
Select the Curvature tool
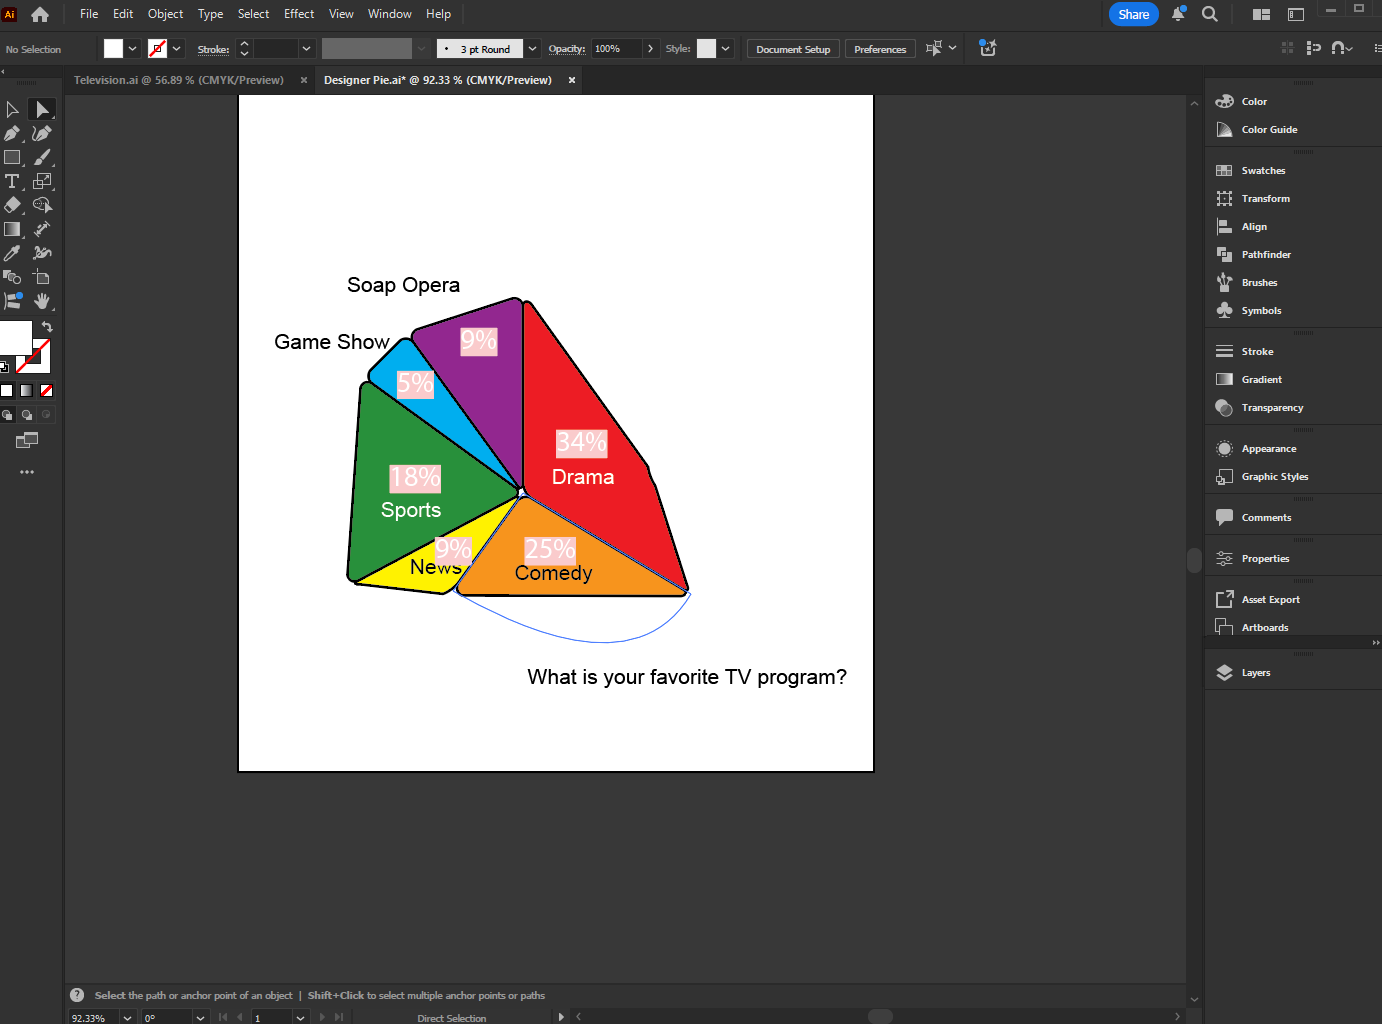(x=42, y=133)
